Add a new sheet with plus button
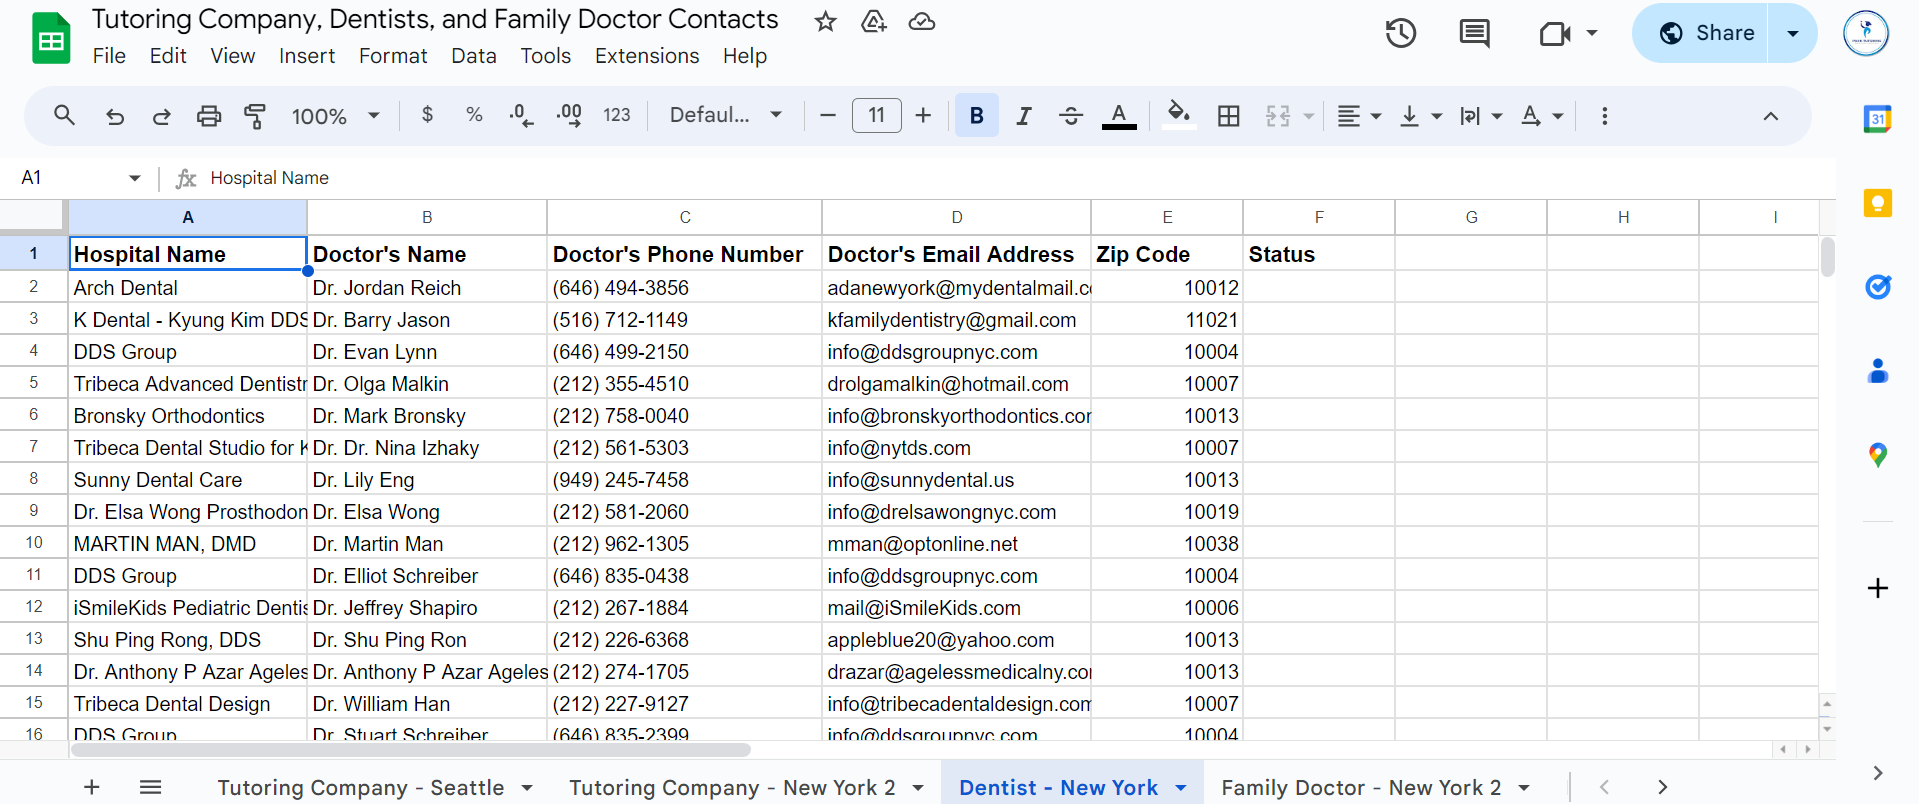The width and height of the screenshot is (1919, 804). pos(92,787)
